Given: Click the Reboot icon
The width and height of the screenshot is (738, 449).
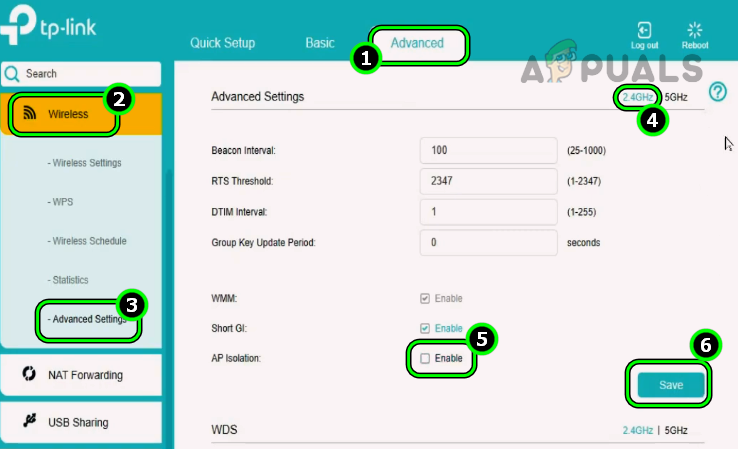Looking at the screenshot, I should pos(695,30).
